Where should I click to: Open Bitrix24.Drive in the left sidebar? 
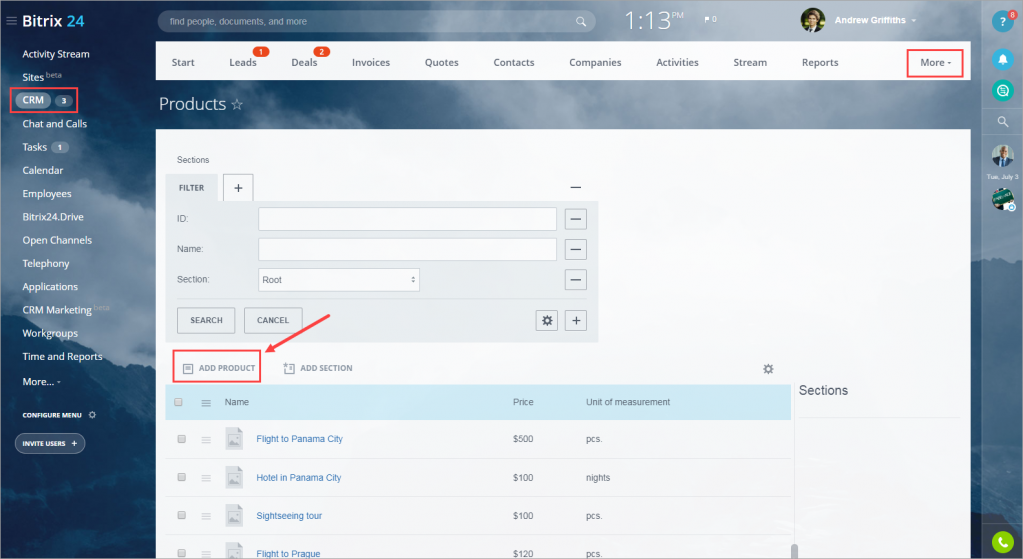[x=53, y=217]
